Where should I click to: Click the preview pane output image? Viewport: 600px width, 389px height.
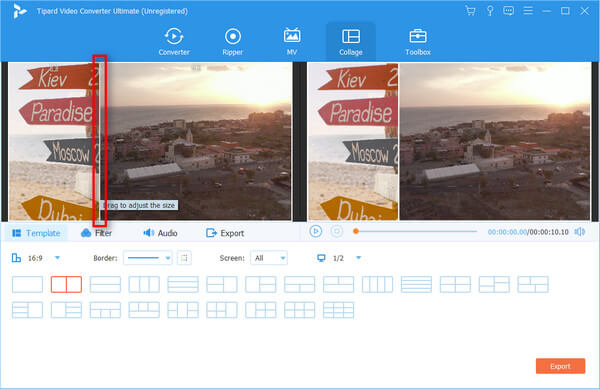[449, 142]
